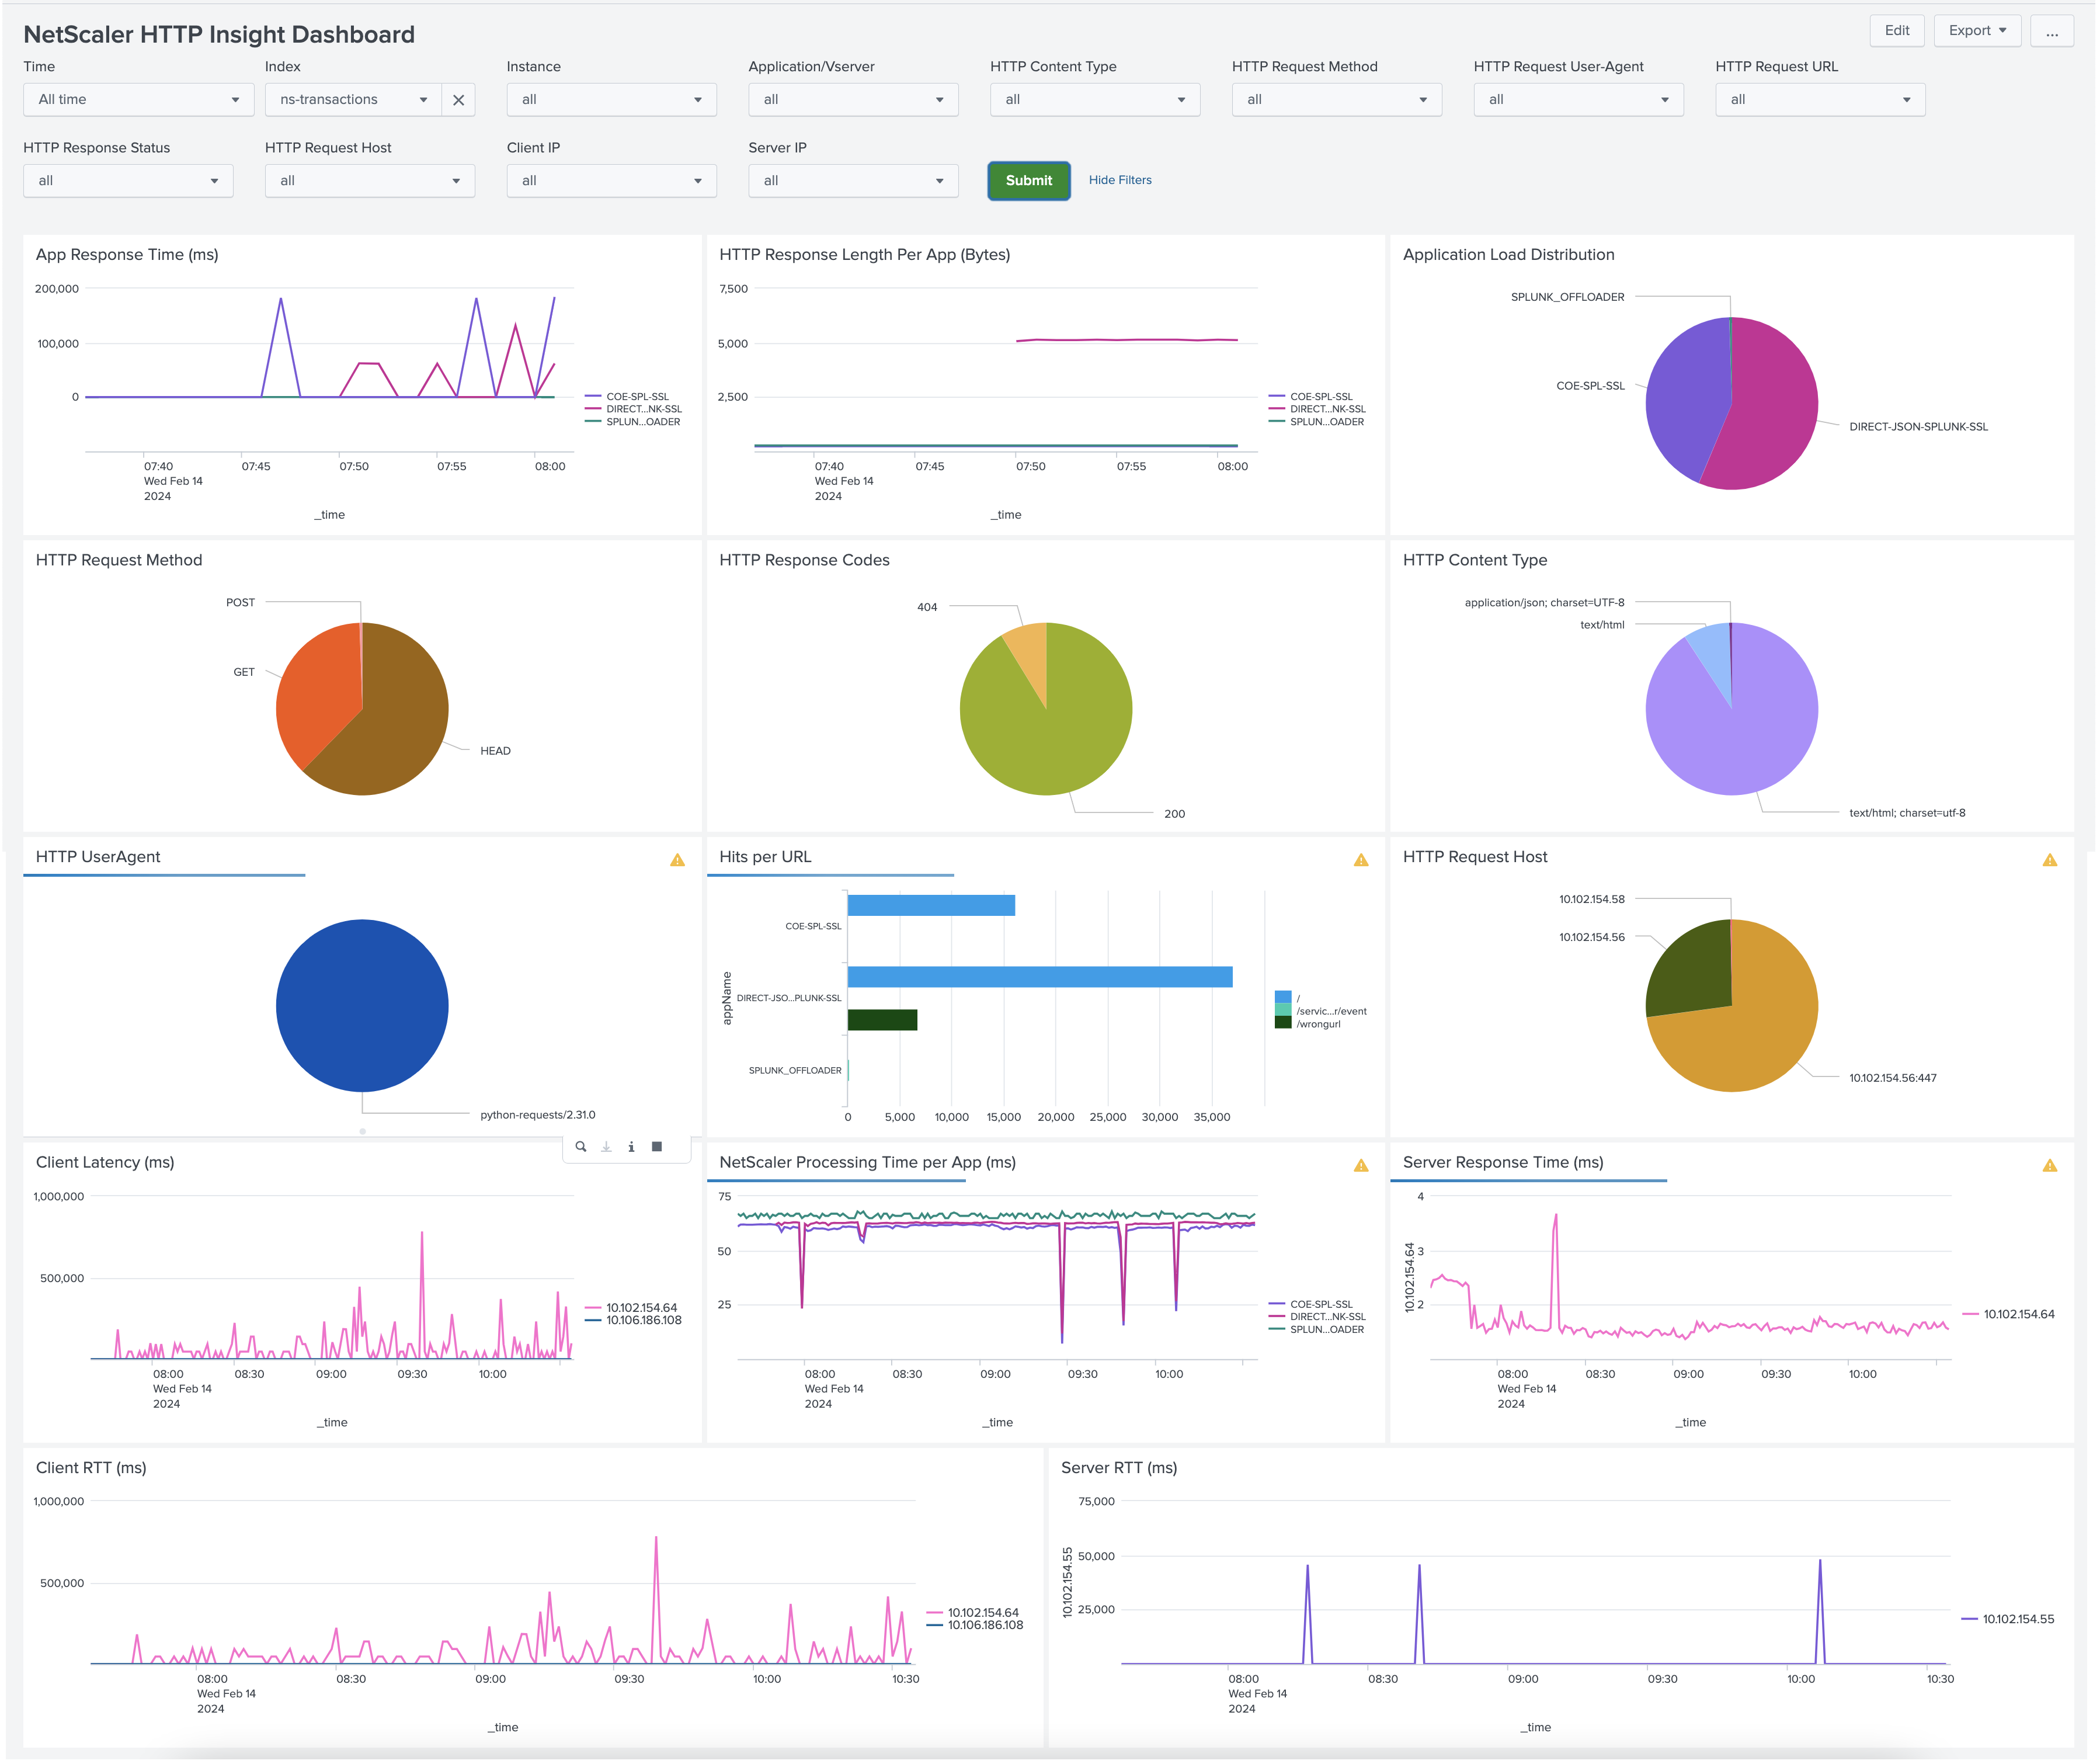Screen dimensions: 2100x1764
Task: Open the Export menu
Action: click(1977, 31)
